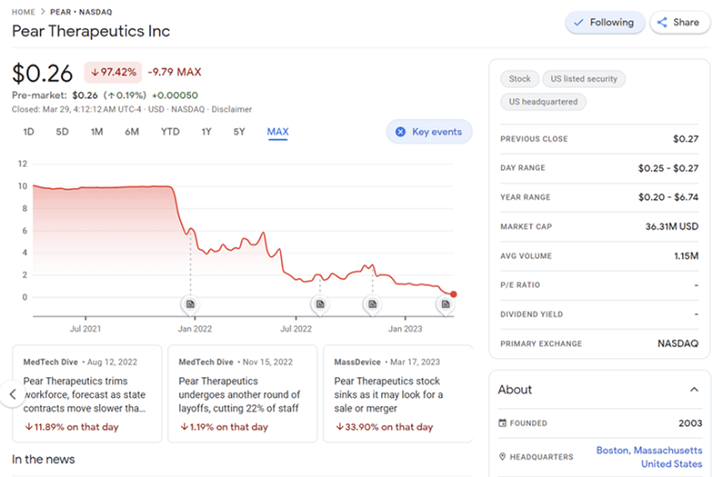Click the US listed security chip
The image size is (712, 477).
(x=583, y=79)
